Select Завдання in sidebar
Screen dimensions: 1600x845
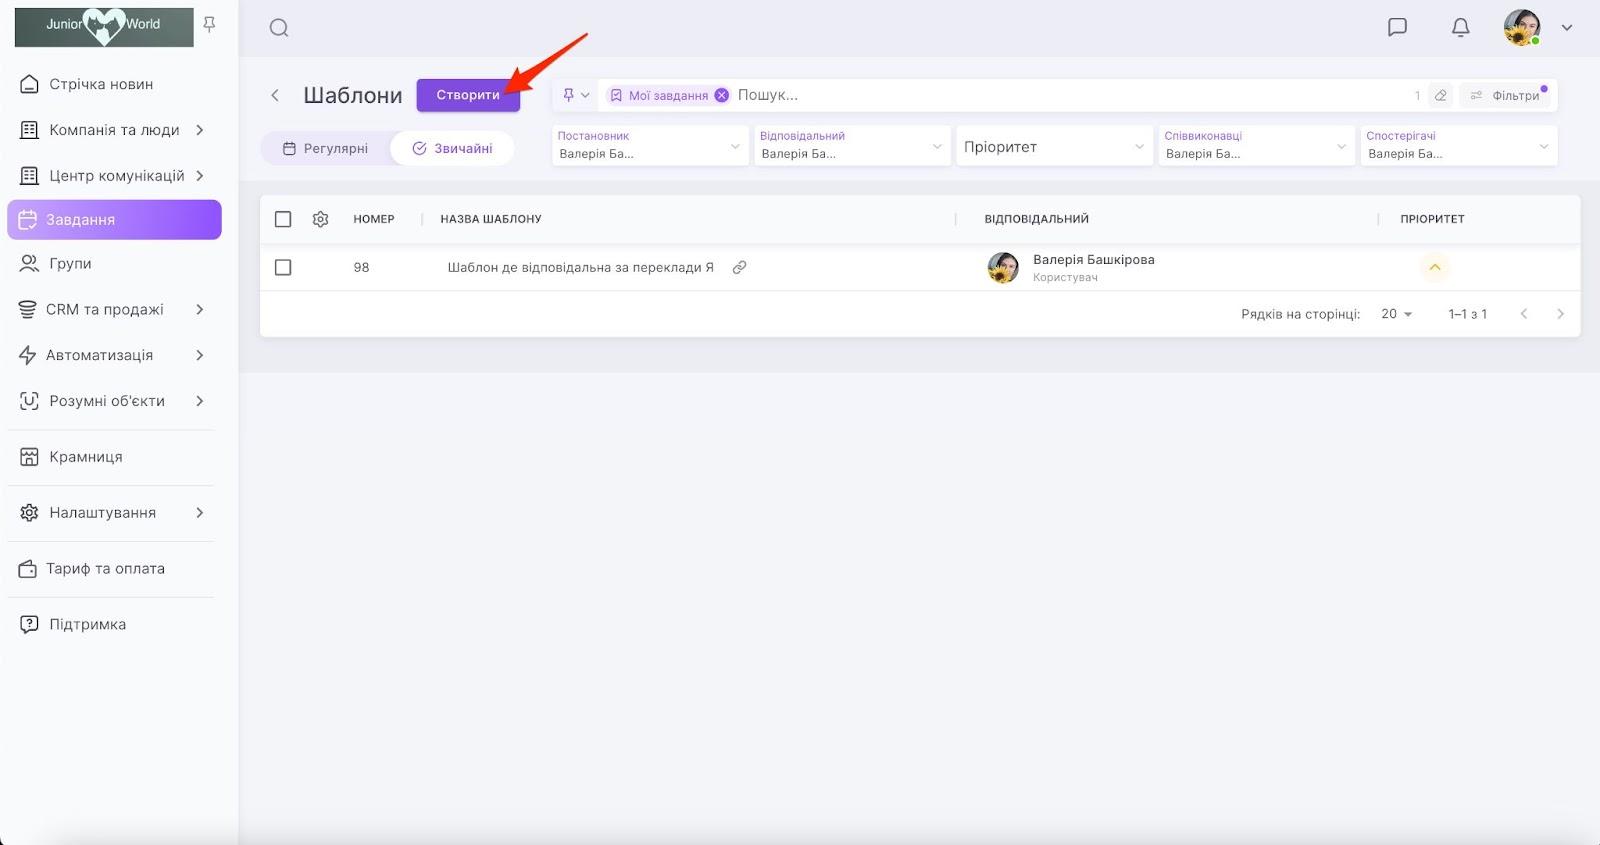[x=114, y=220]
